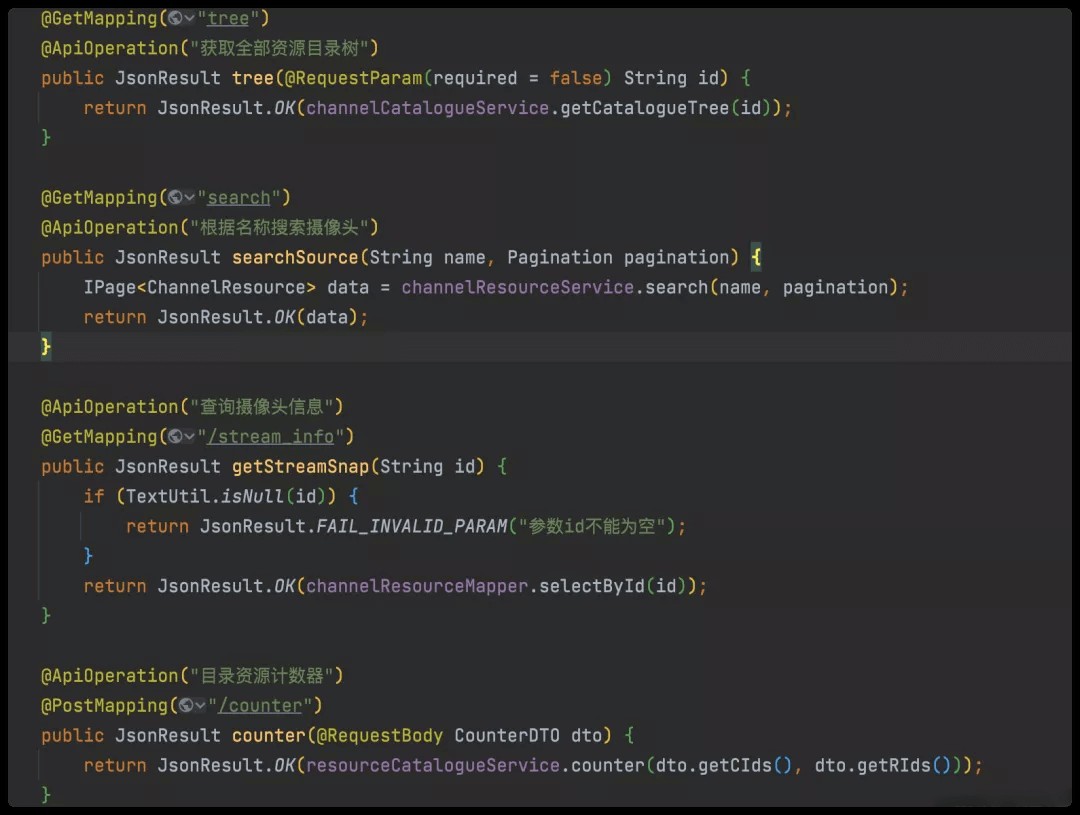The width and height of the screenshot is (1080, 815).
Task: Place the cursor on the searchSource method name
Action: (x=295, y=258)
